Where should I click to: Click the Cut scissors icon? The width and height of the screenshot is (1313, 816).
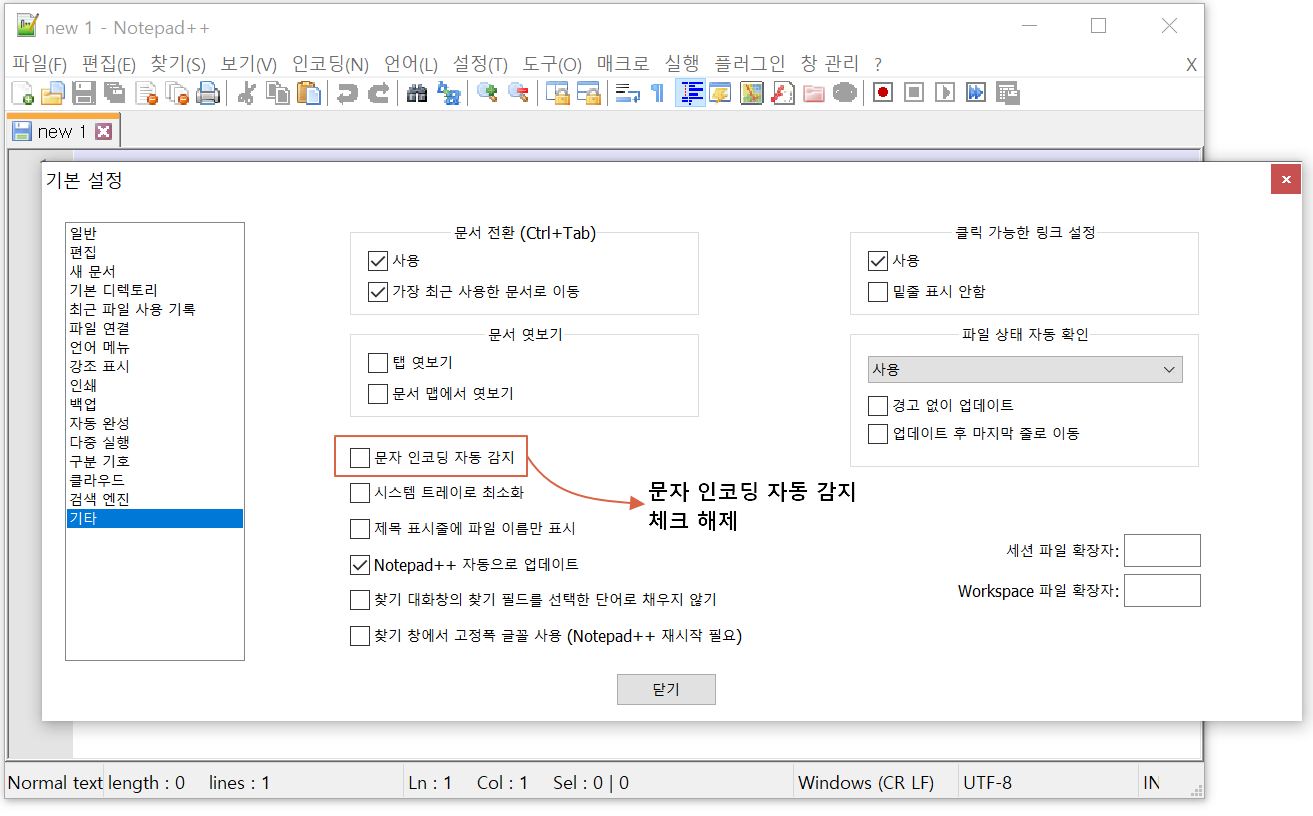[x=246, y=94]
